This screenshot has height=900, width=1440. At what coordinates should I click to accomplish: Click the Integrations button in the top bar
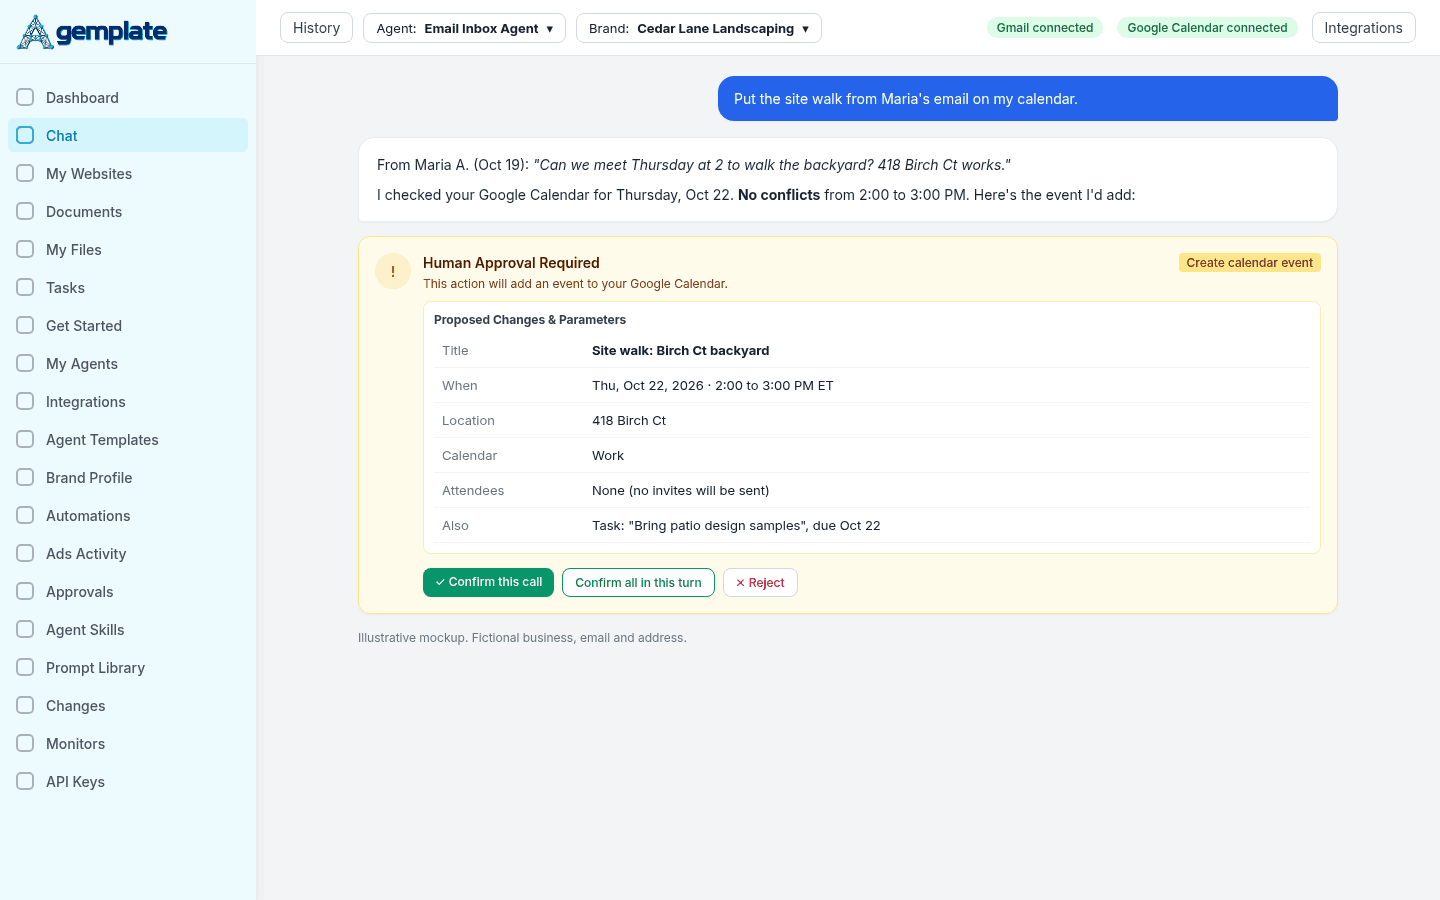(1363, 28)
